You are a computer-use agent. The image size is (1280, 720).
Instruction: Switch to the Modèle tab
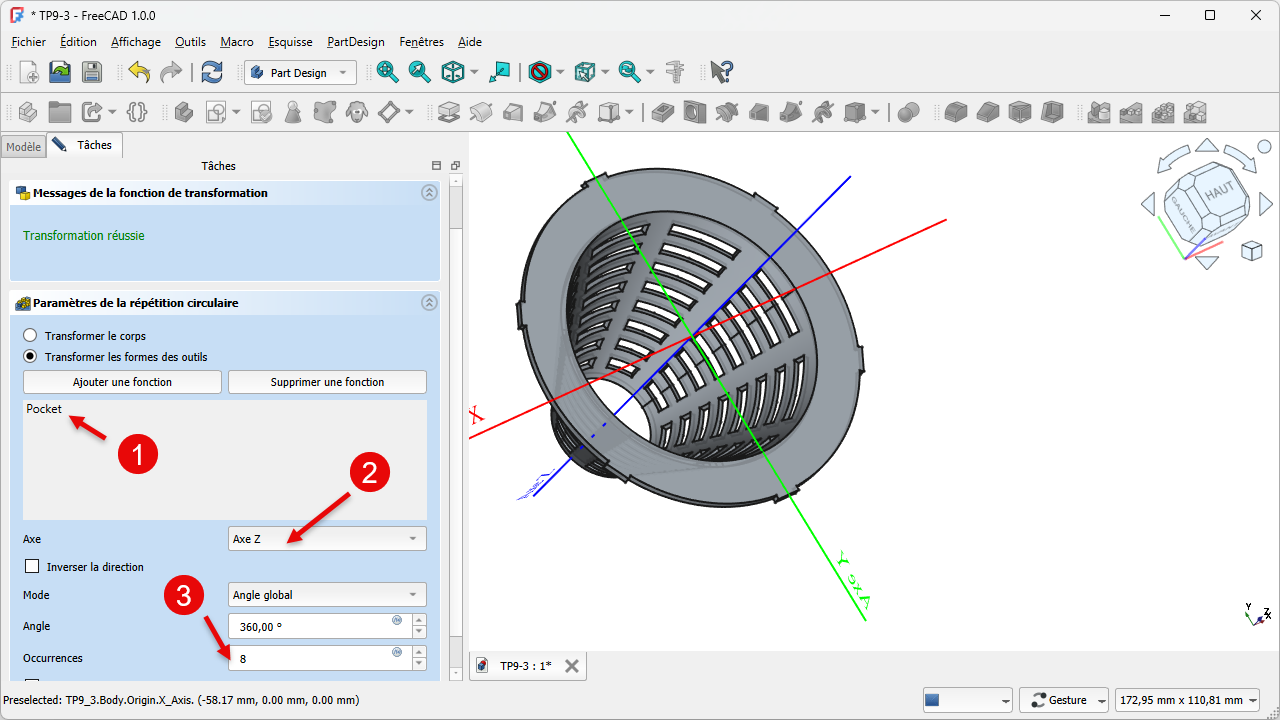(23, 147)
